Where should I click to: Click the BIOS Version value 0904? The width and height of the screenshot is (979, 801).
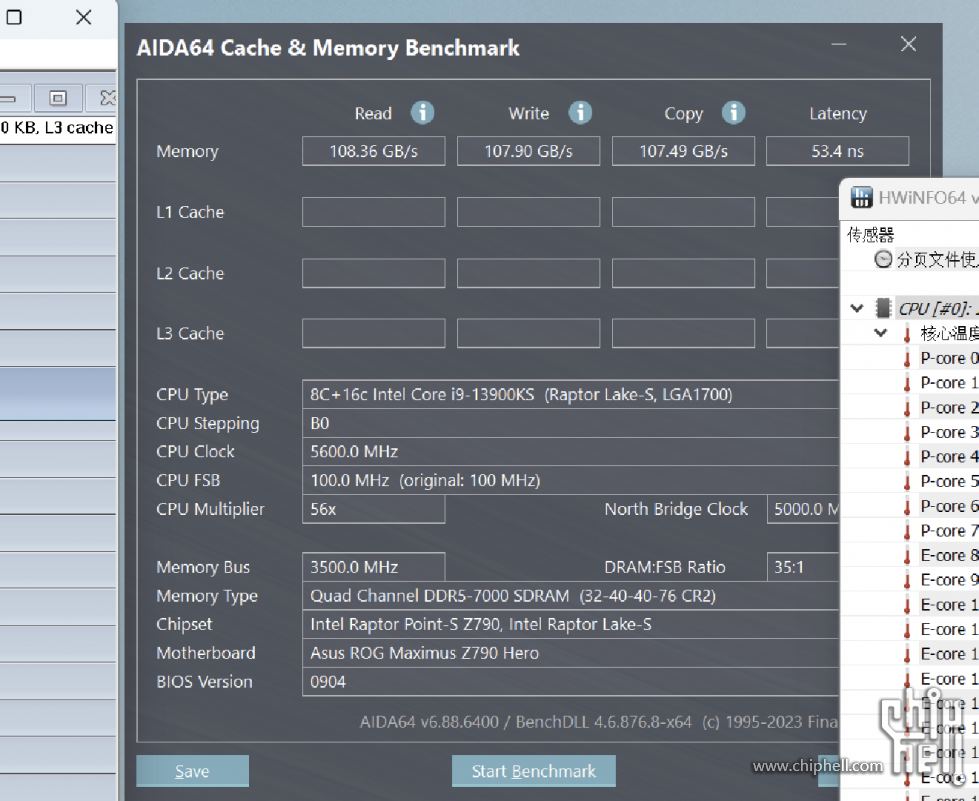click(570, 682)
